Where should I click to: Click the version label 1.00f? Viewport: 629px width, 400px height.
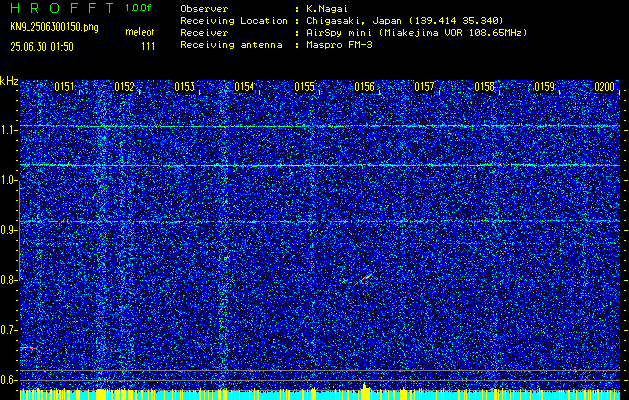point(138,8)
